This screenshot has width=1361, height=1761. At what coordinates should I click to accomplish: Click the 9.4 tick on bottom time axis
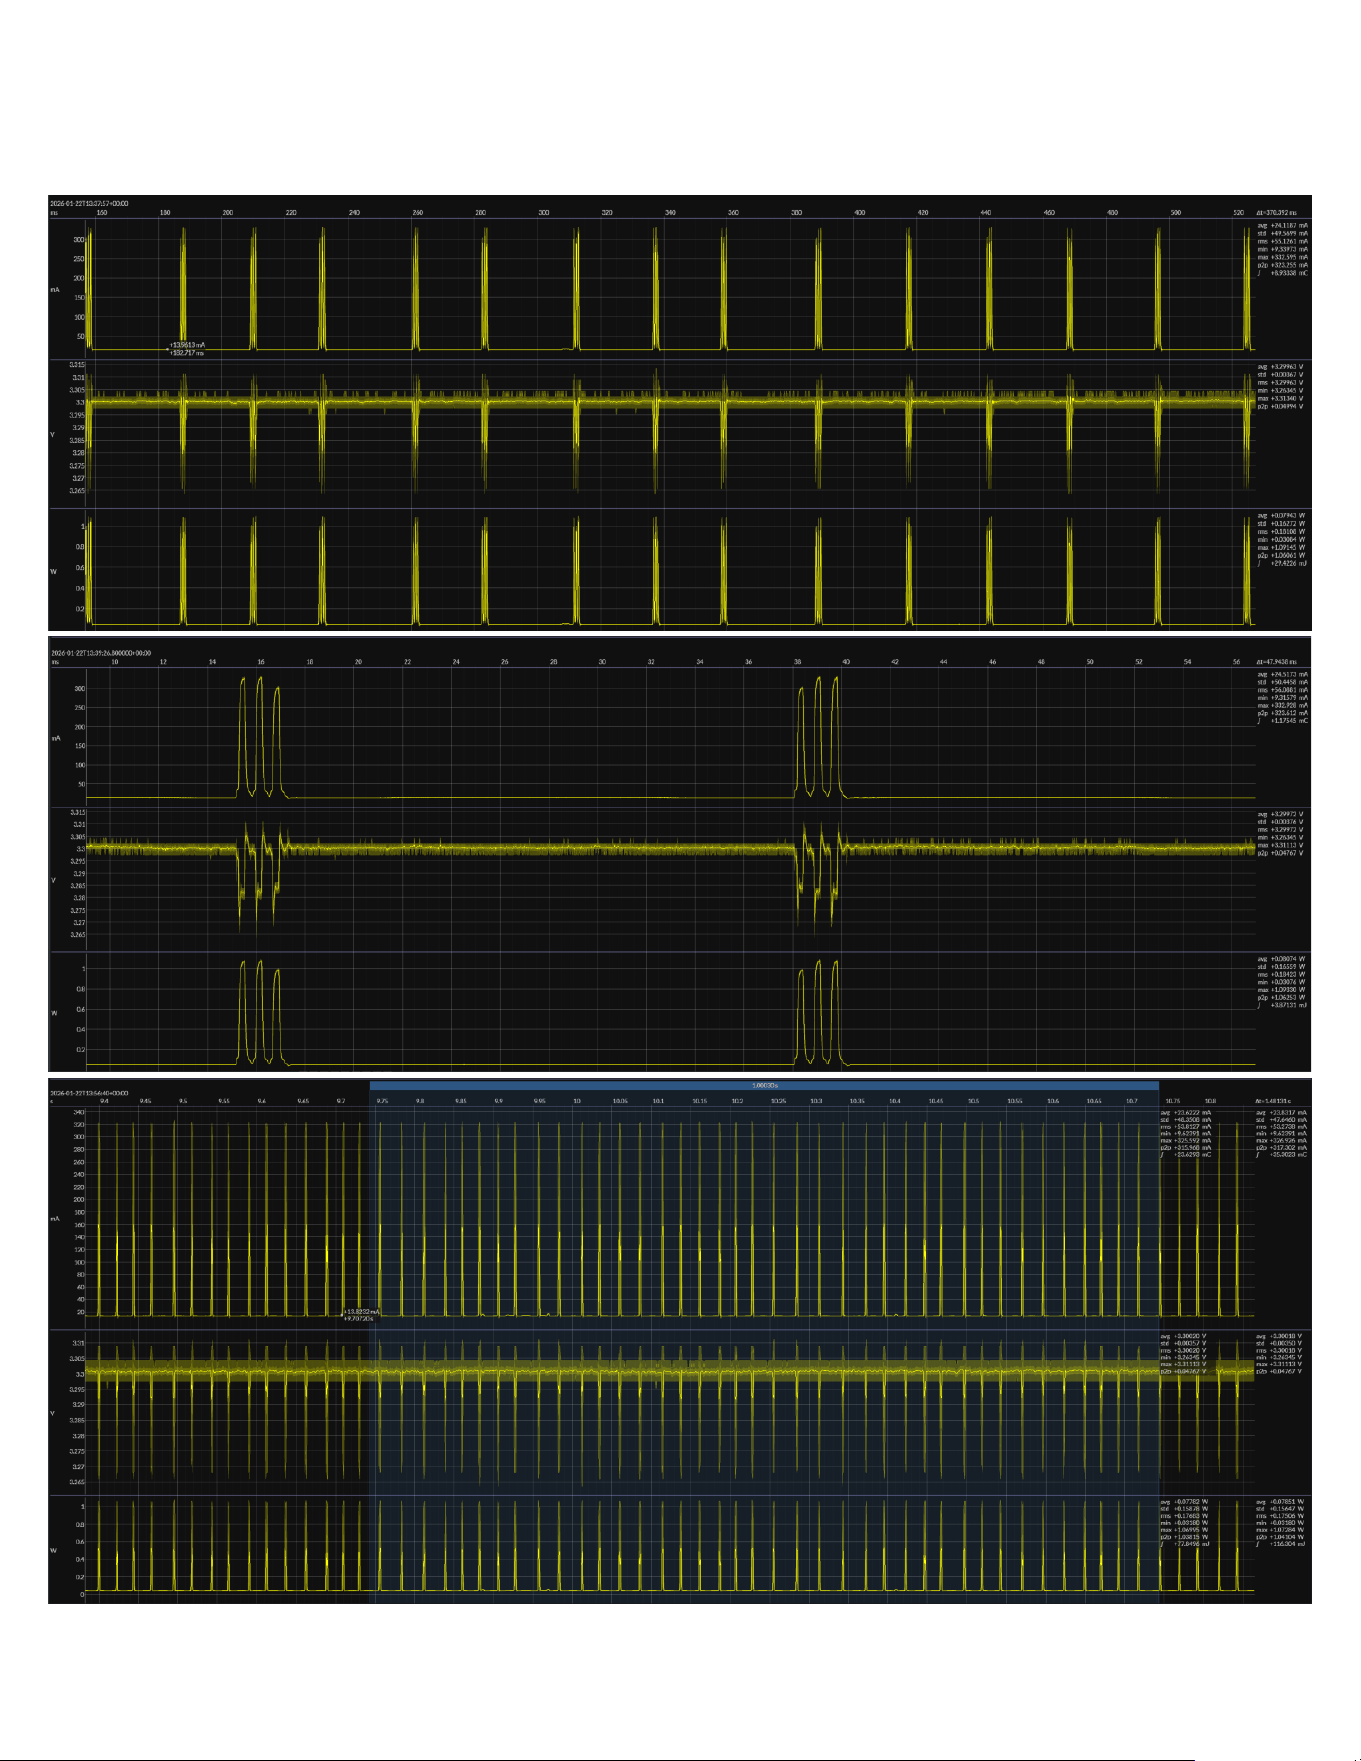pyautogui.click(x=104, y=1101)
